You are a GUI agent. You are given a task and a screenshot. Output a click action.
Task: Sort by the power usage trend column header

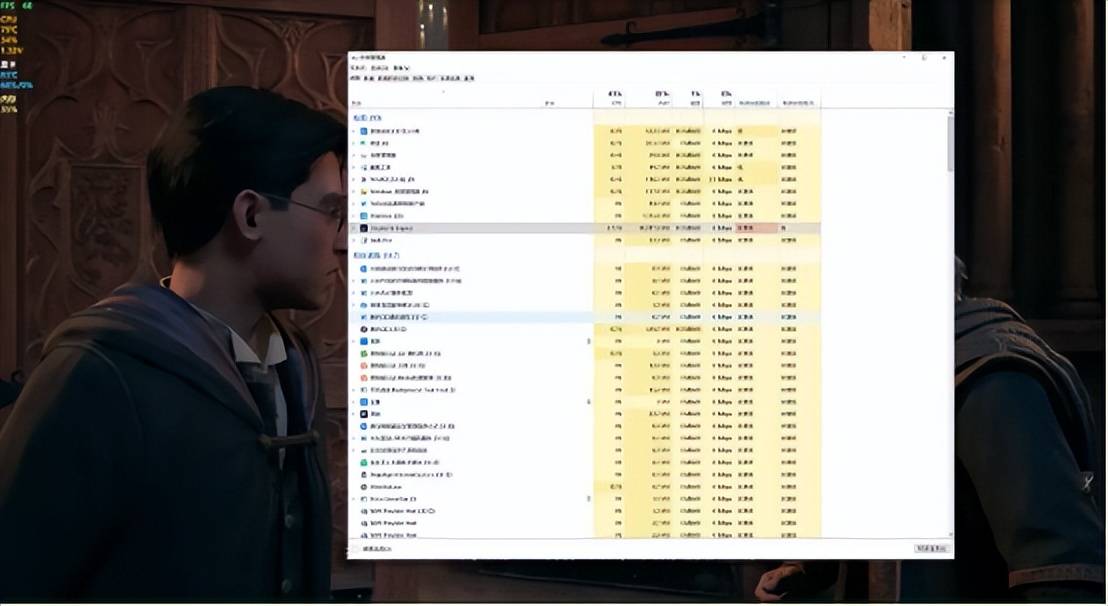coord(798,103)
